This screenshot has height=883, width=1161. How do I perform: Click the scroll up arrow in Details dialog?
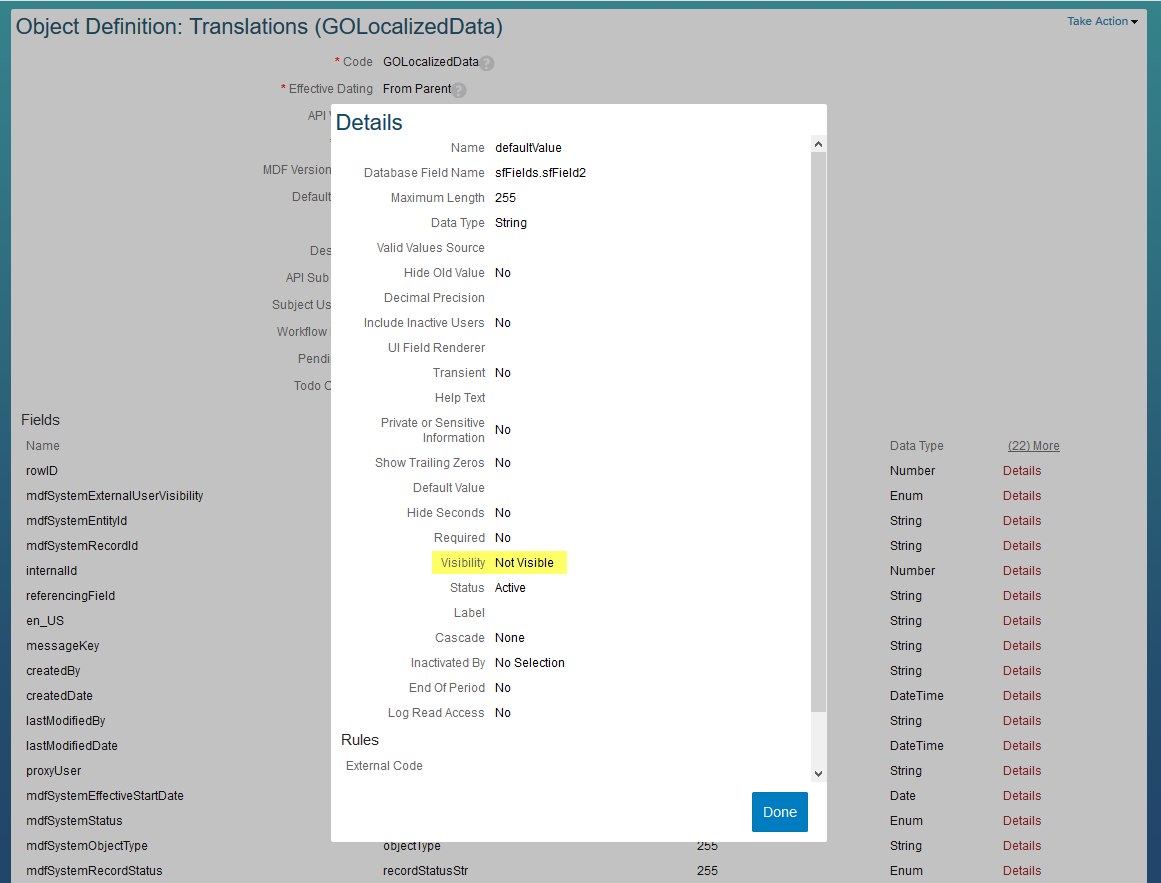[818, 144]
